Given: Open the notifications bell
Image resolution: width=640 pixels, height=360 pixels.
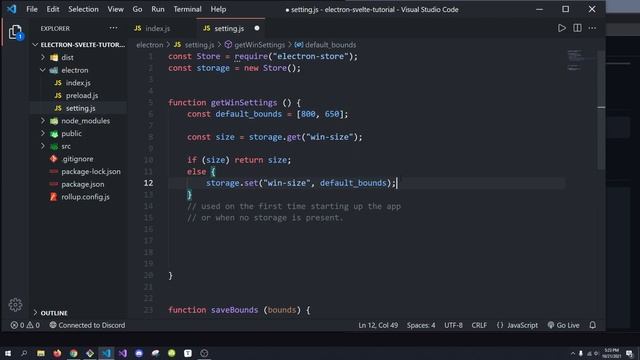Looking at the screenshot, I should (x=593, y=325).
